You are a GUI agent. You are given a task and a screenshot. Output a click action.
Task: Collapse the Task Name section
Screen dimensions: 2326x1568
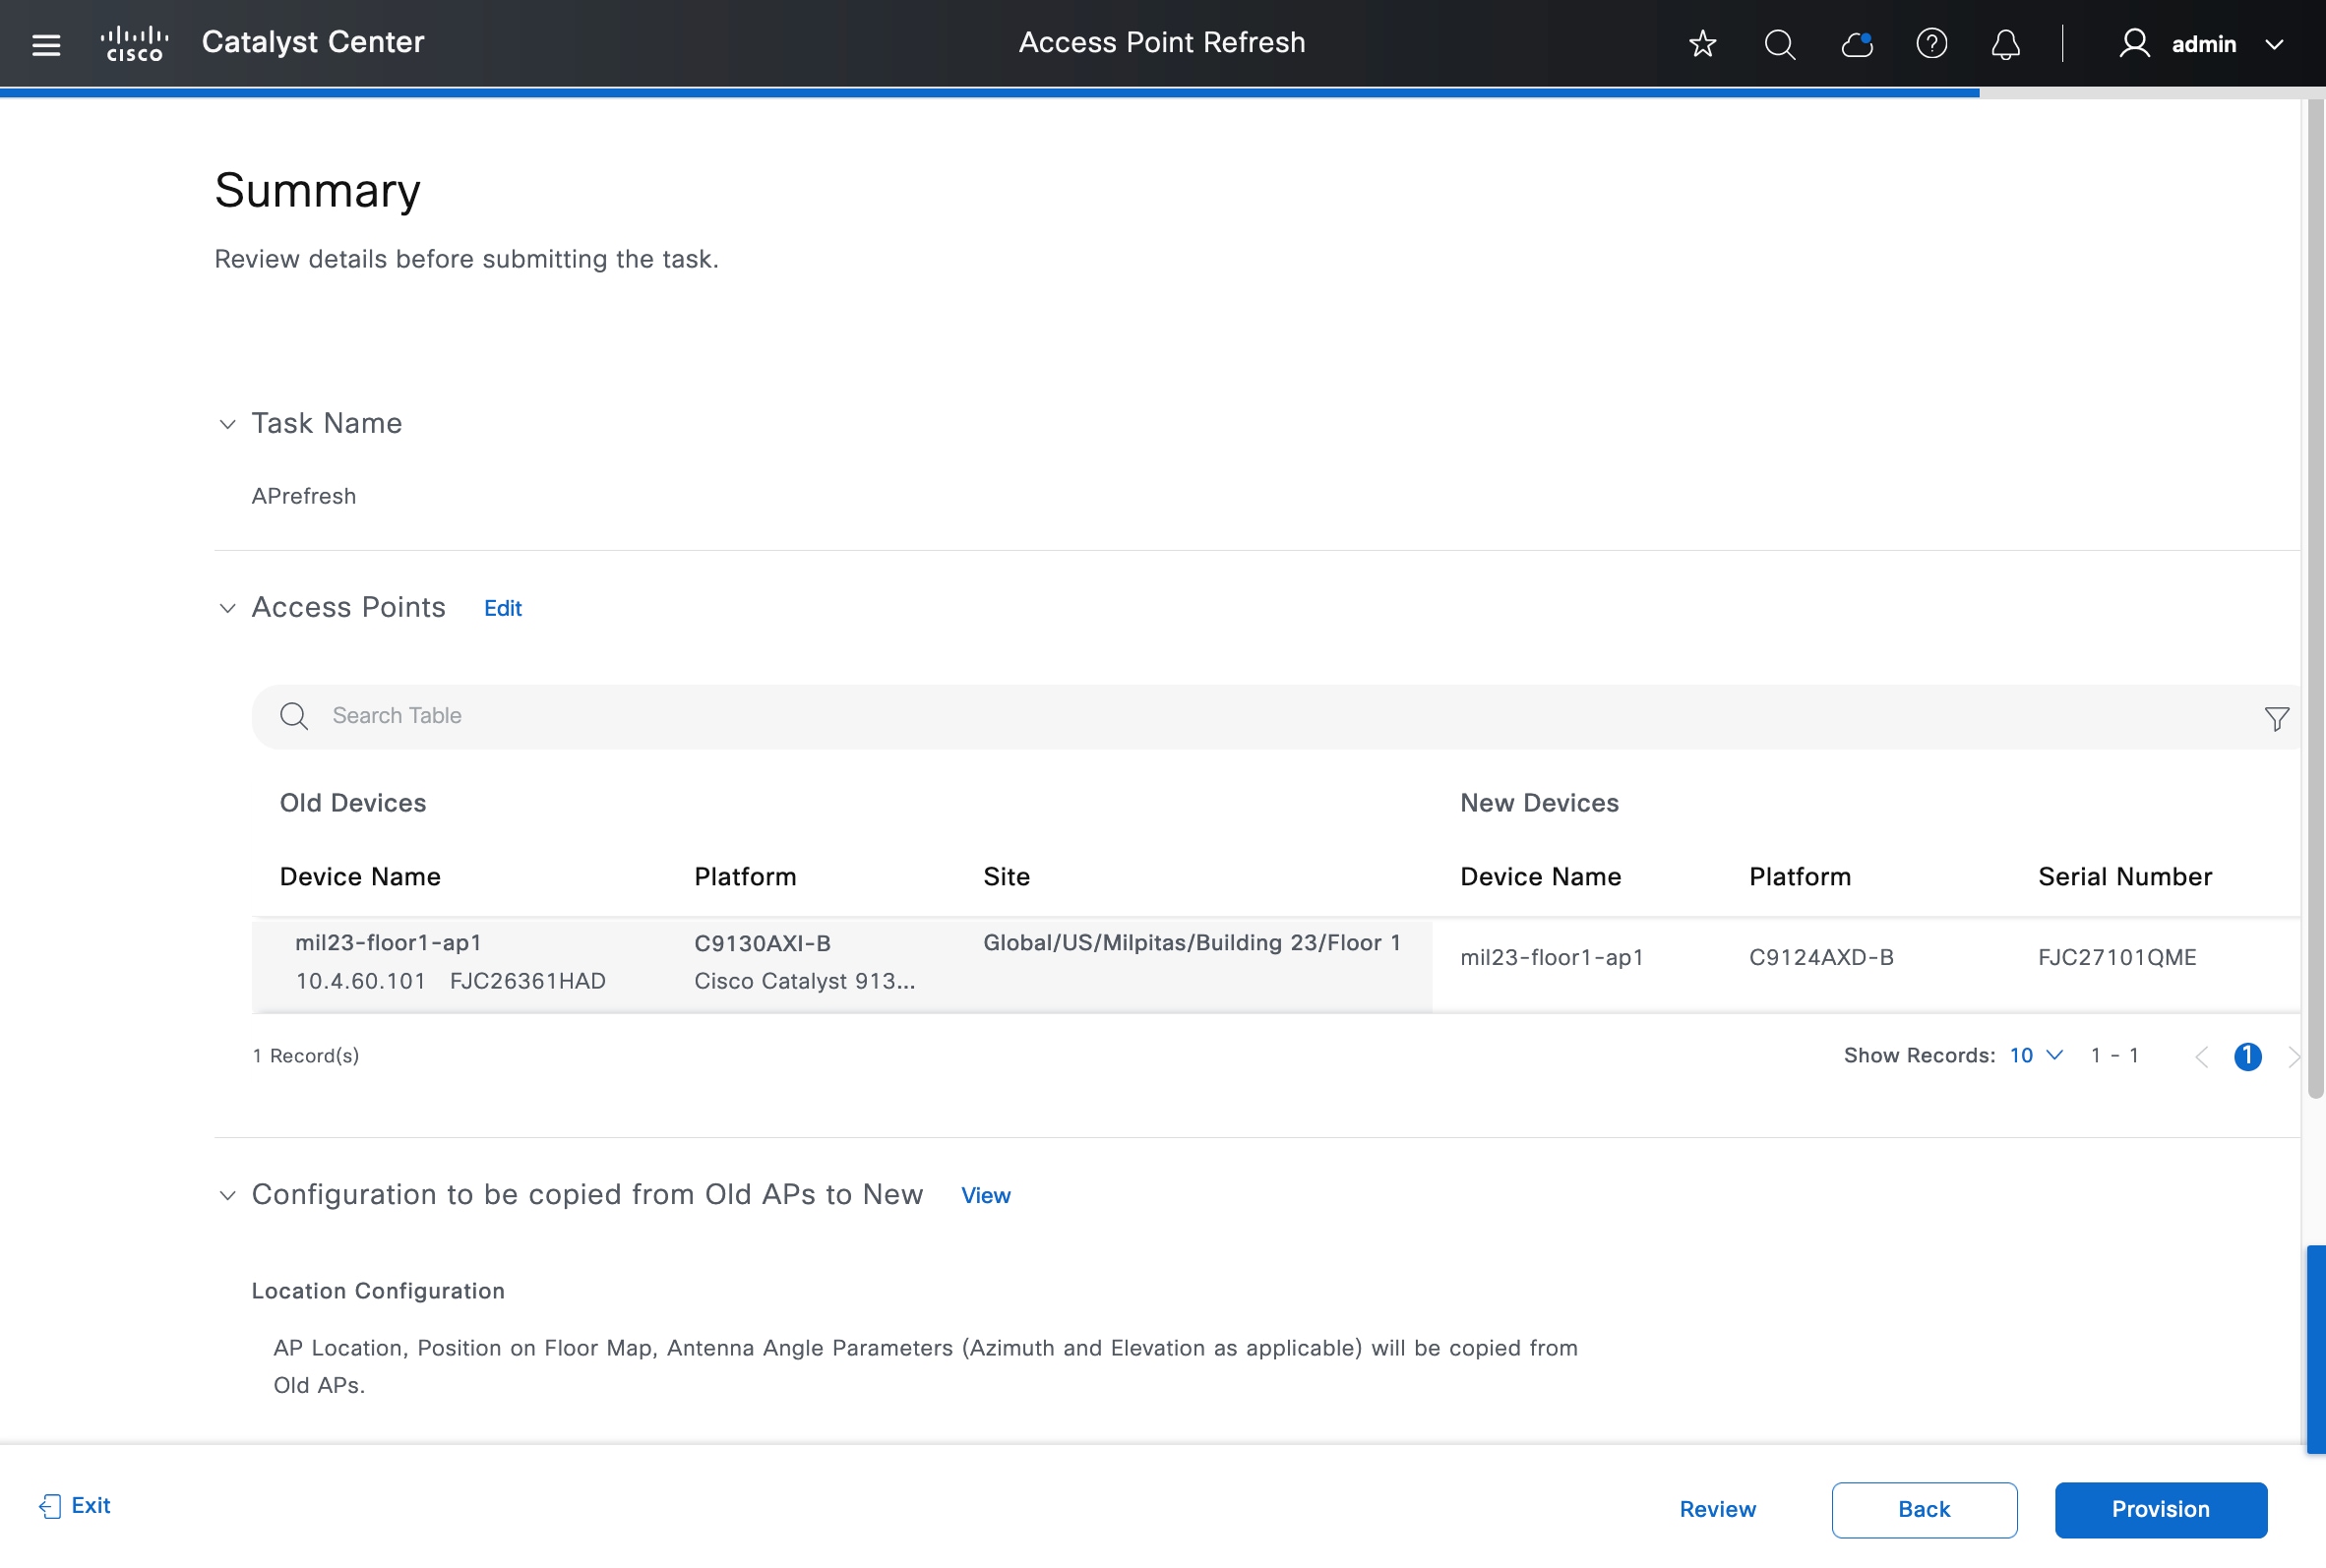pos(228,424)
